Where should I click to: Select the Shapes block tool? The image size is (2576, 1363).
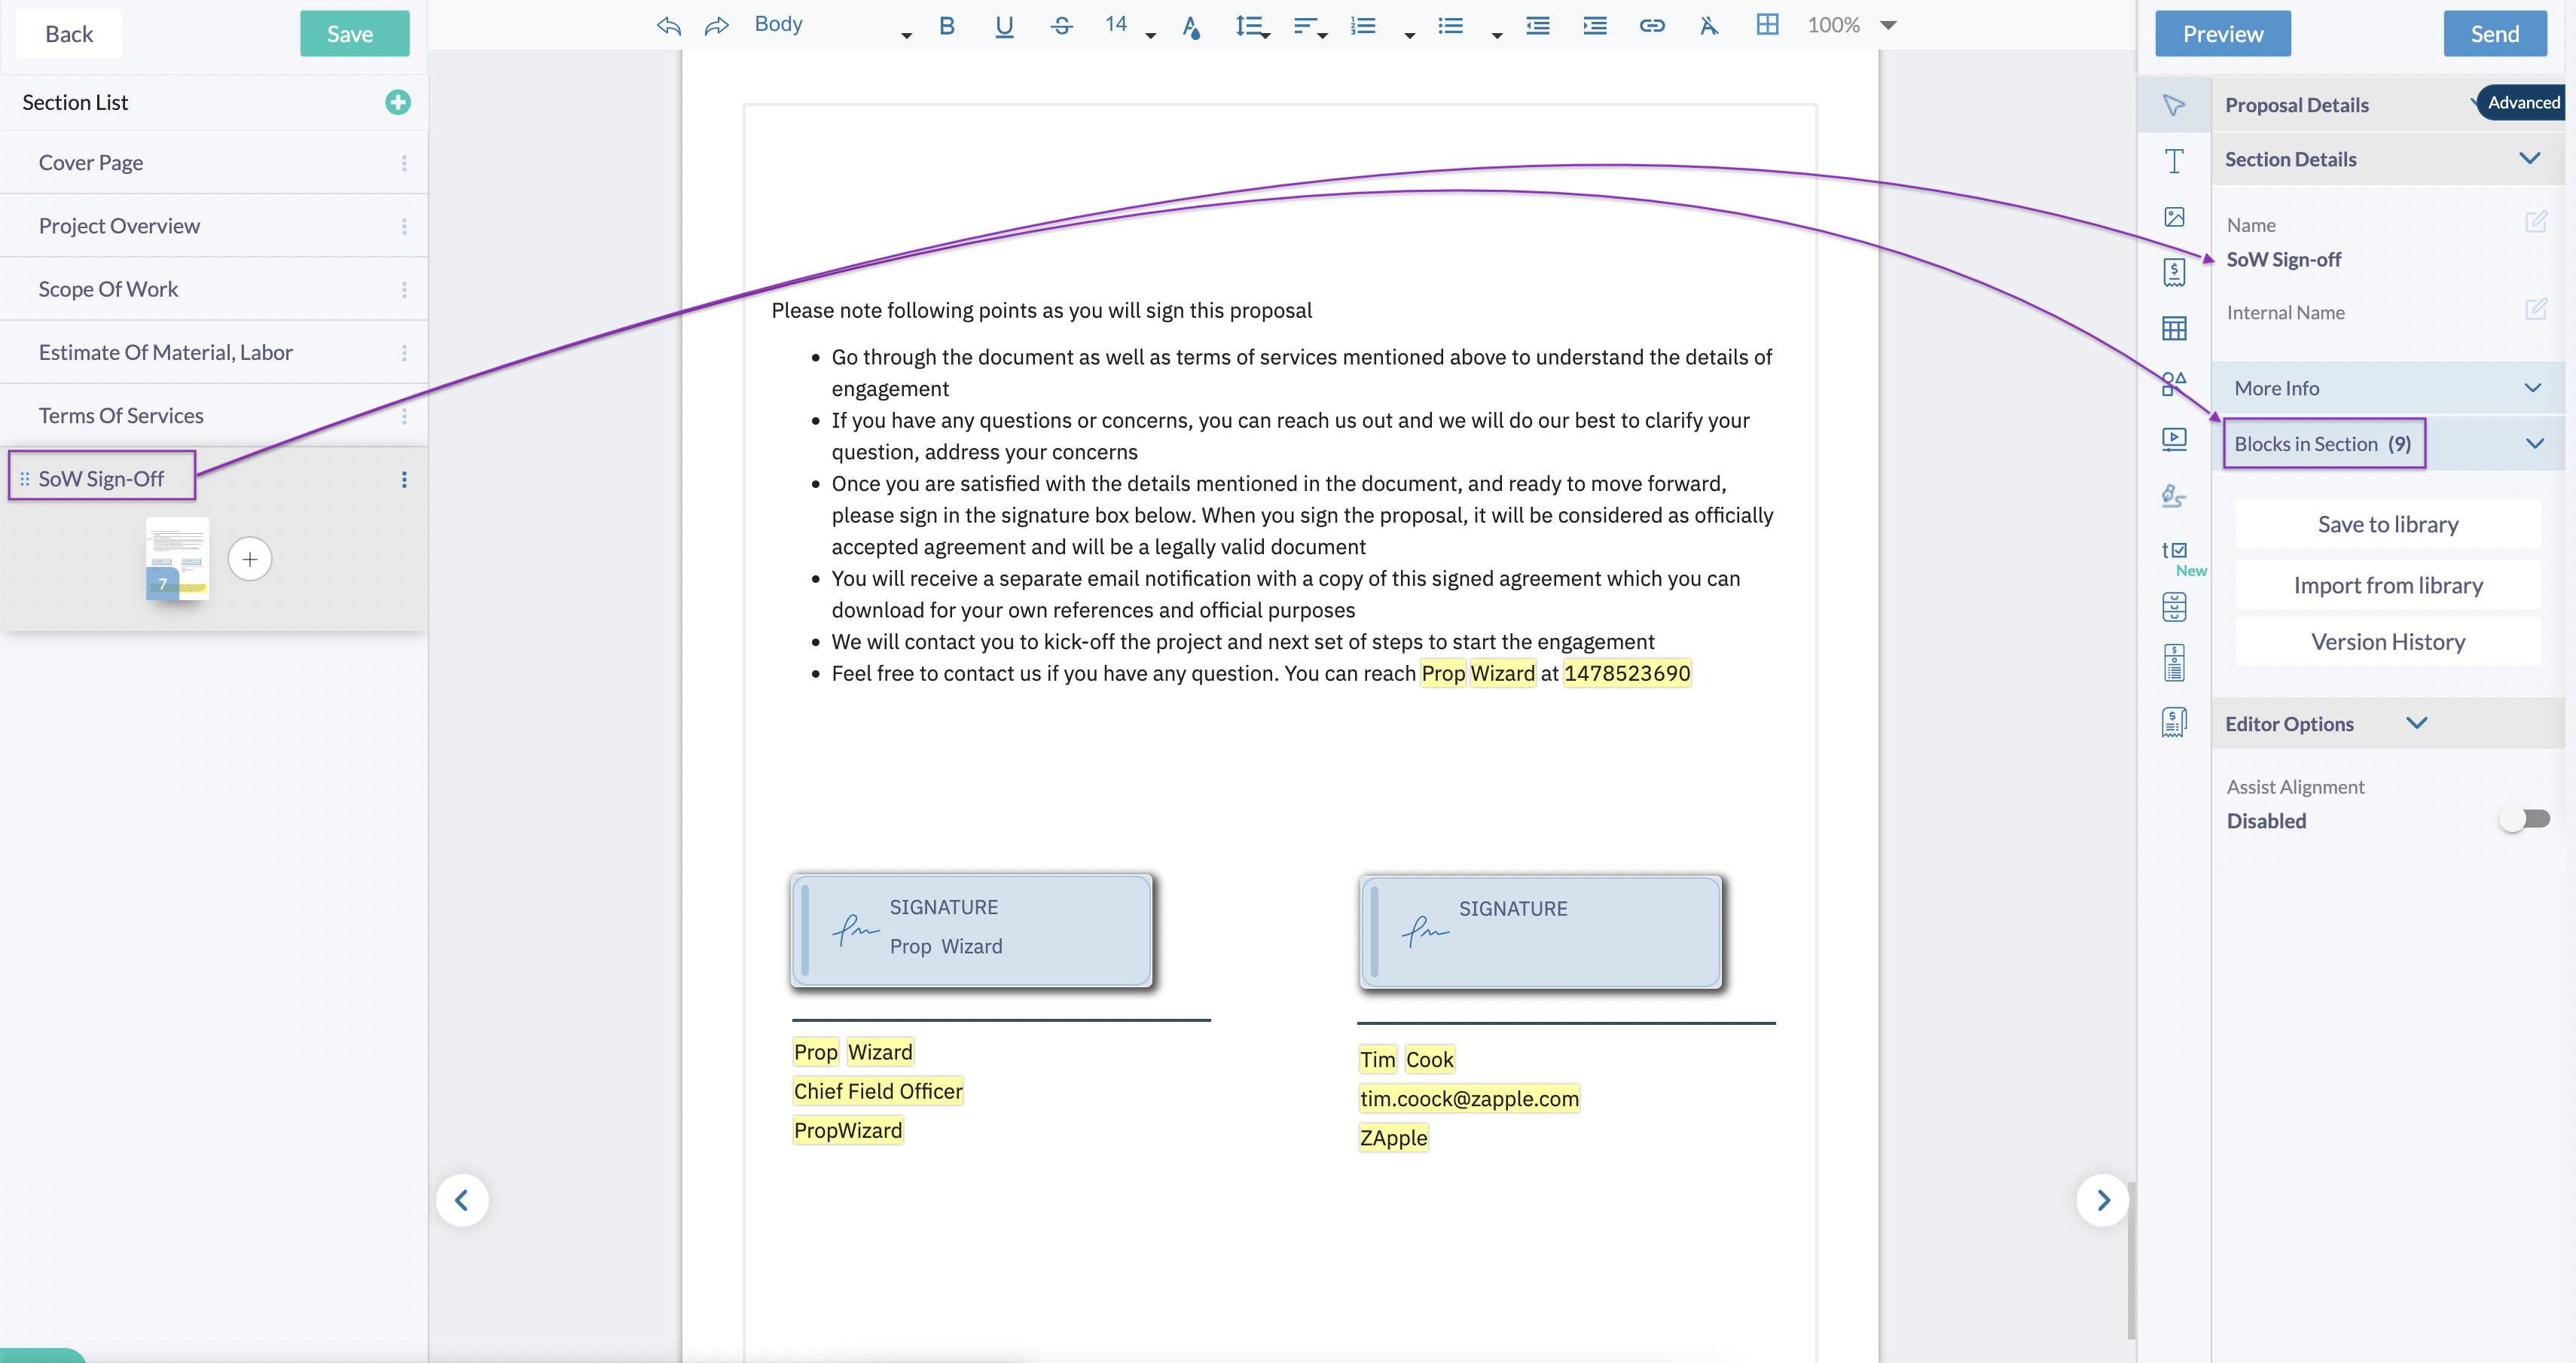(x=2173, y=383)
